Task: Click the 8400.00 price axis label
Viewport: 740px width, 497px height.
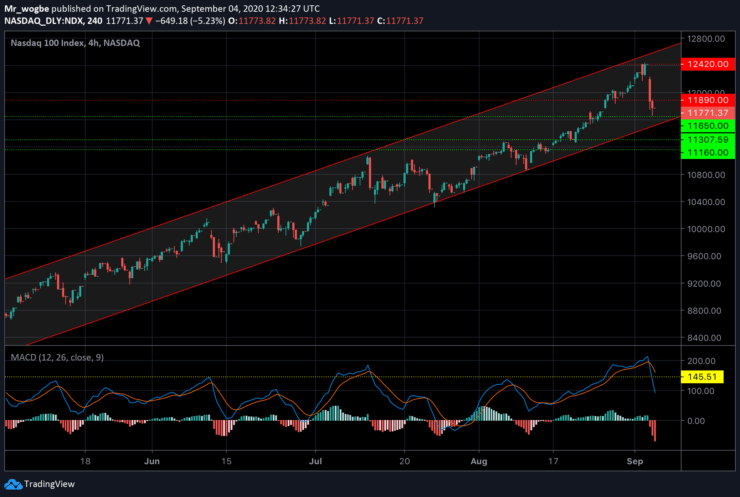Action: [704, 338]
